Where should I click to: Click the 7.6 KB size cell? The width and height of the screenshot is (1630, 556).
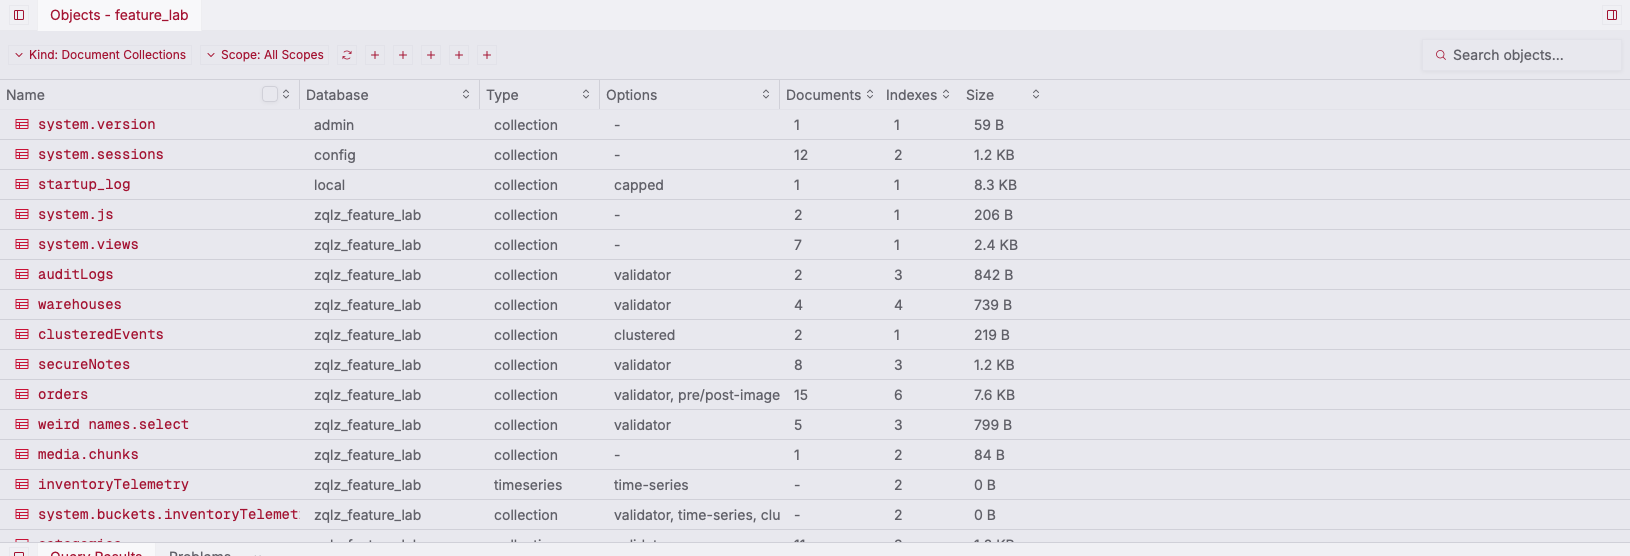pyautogui.click(x=994, y=395)
